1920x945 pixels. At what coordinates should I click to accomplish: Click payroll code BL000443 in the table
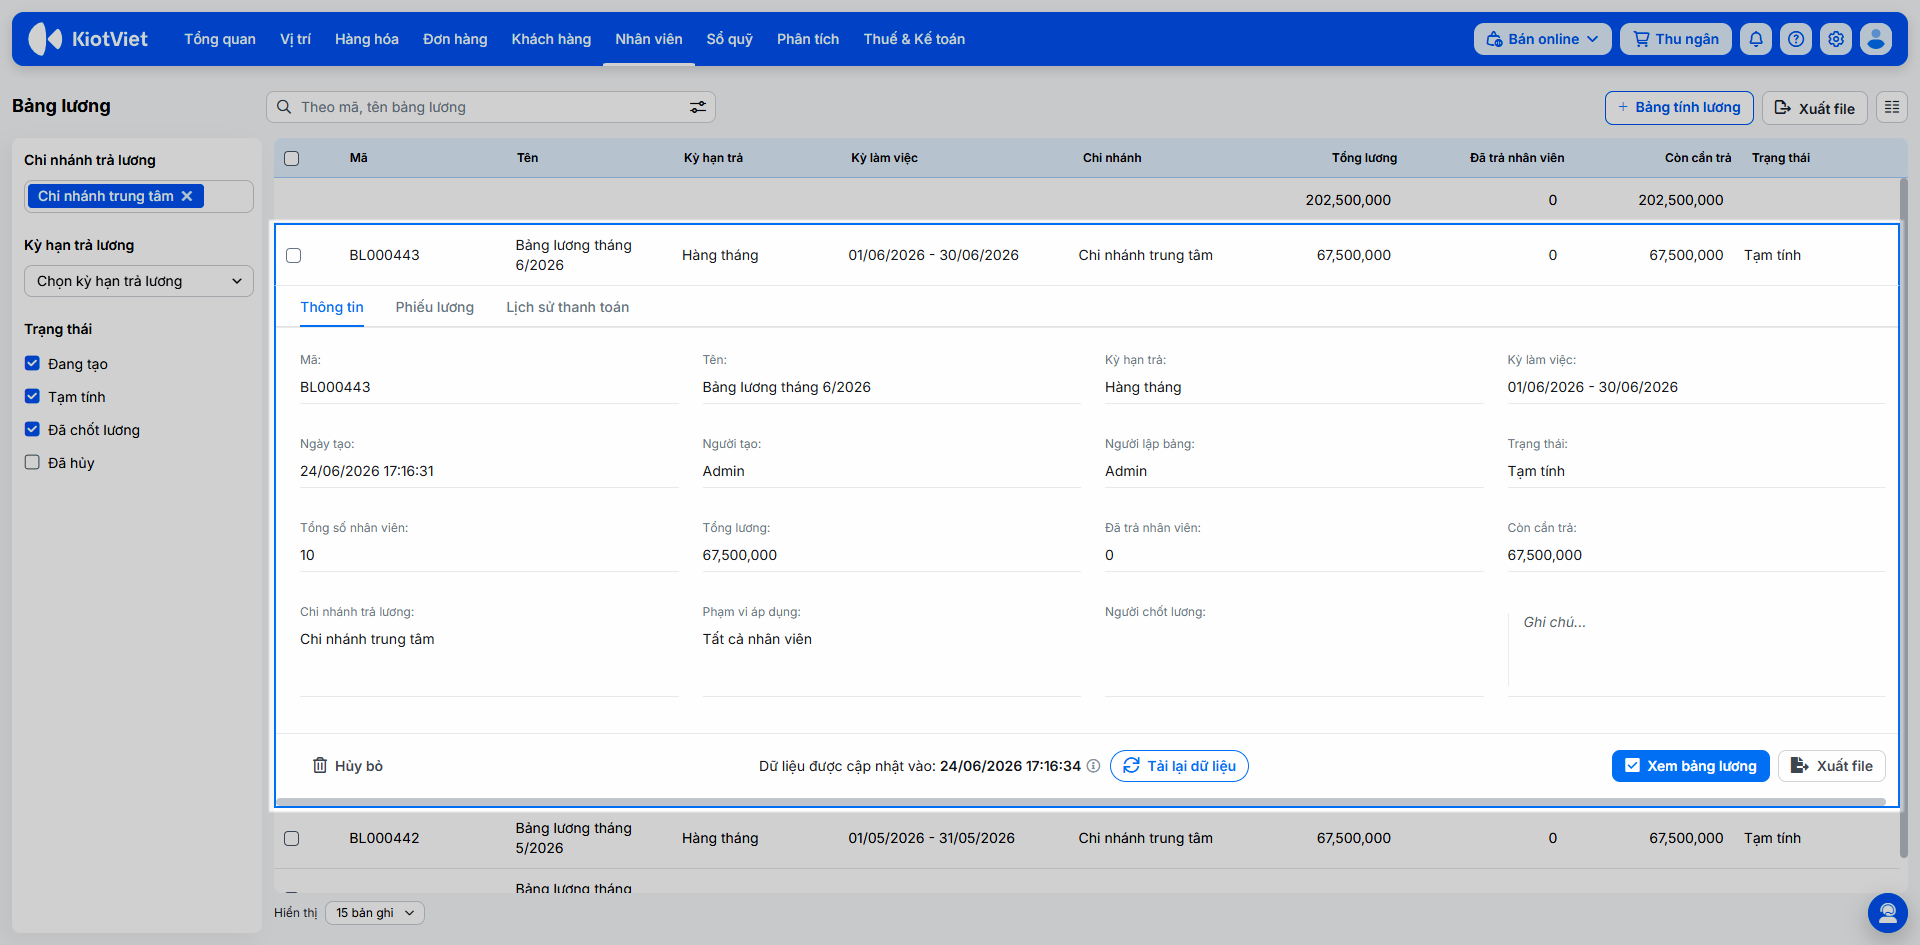point(384,255)
